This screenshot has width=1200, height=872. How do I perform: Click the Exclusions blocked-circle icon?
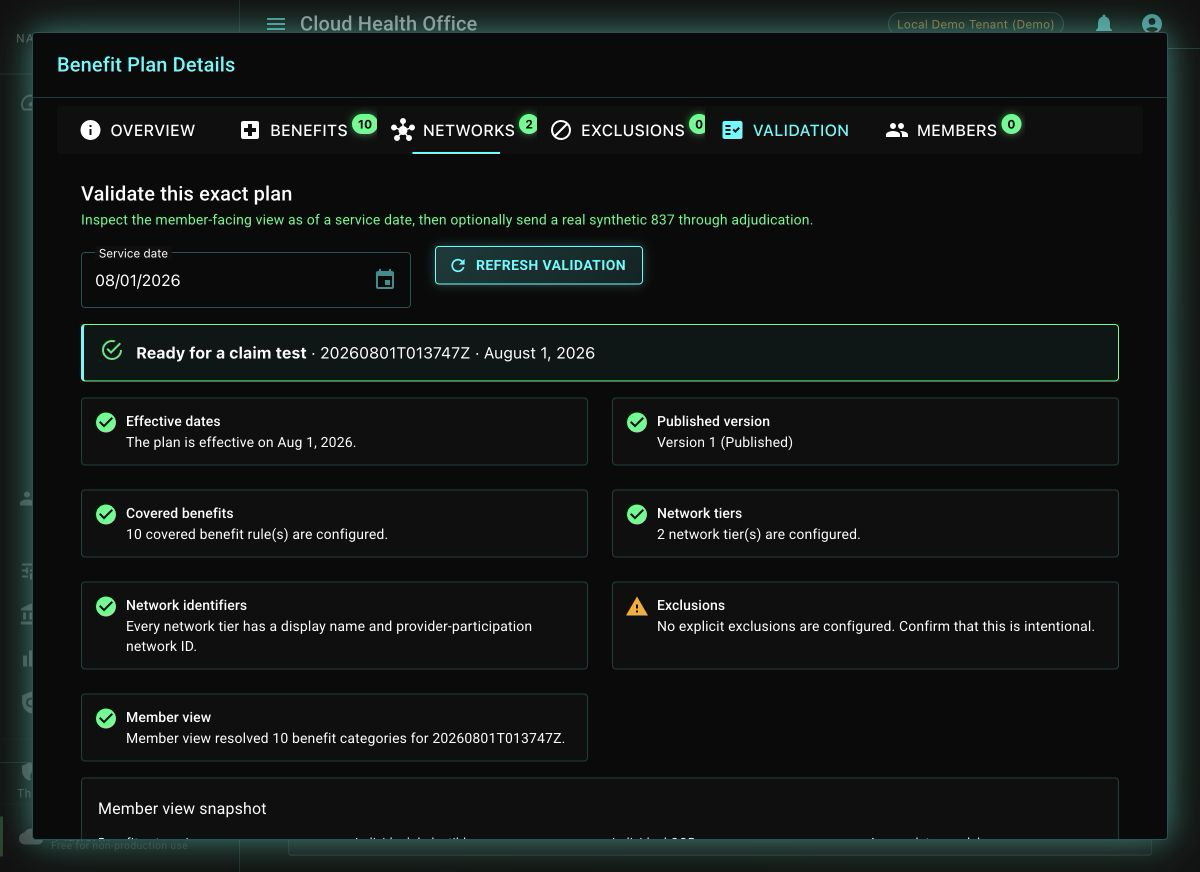[x=561, y=130]
